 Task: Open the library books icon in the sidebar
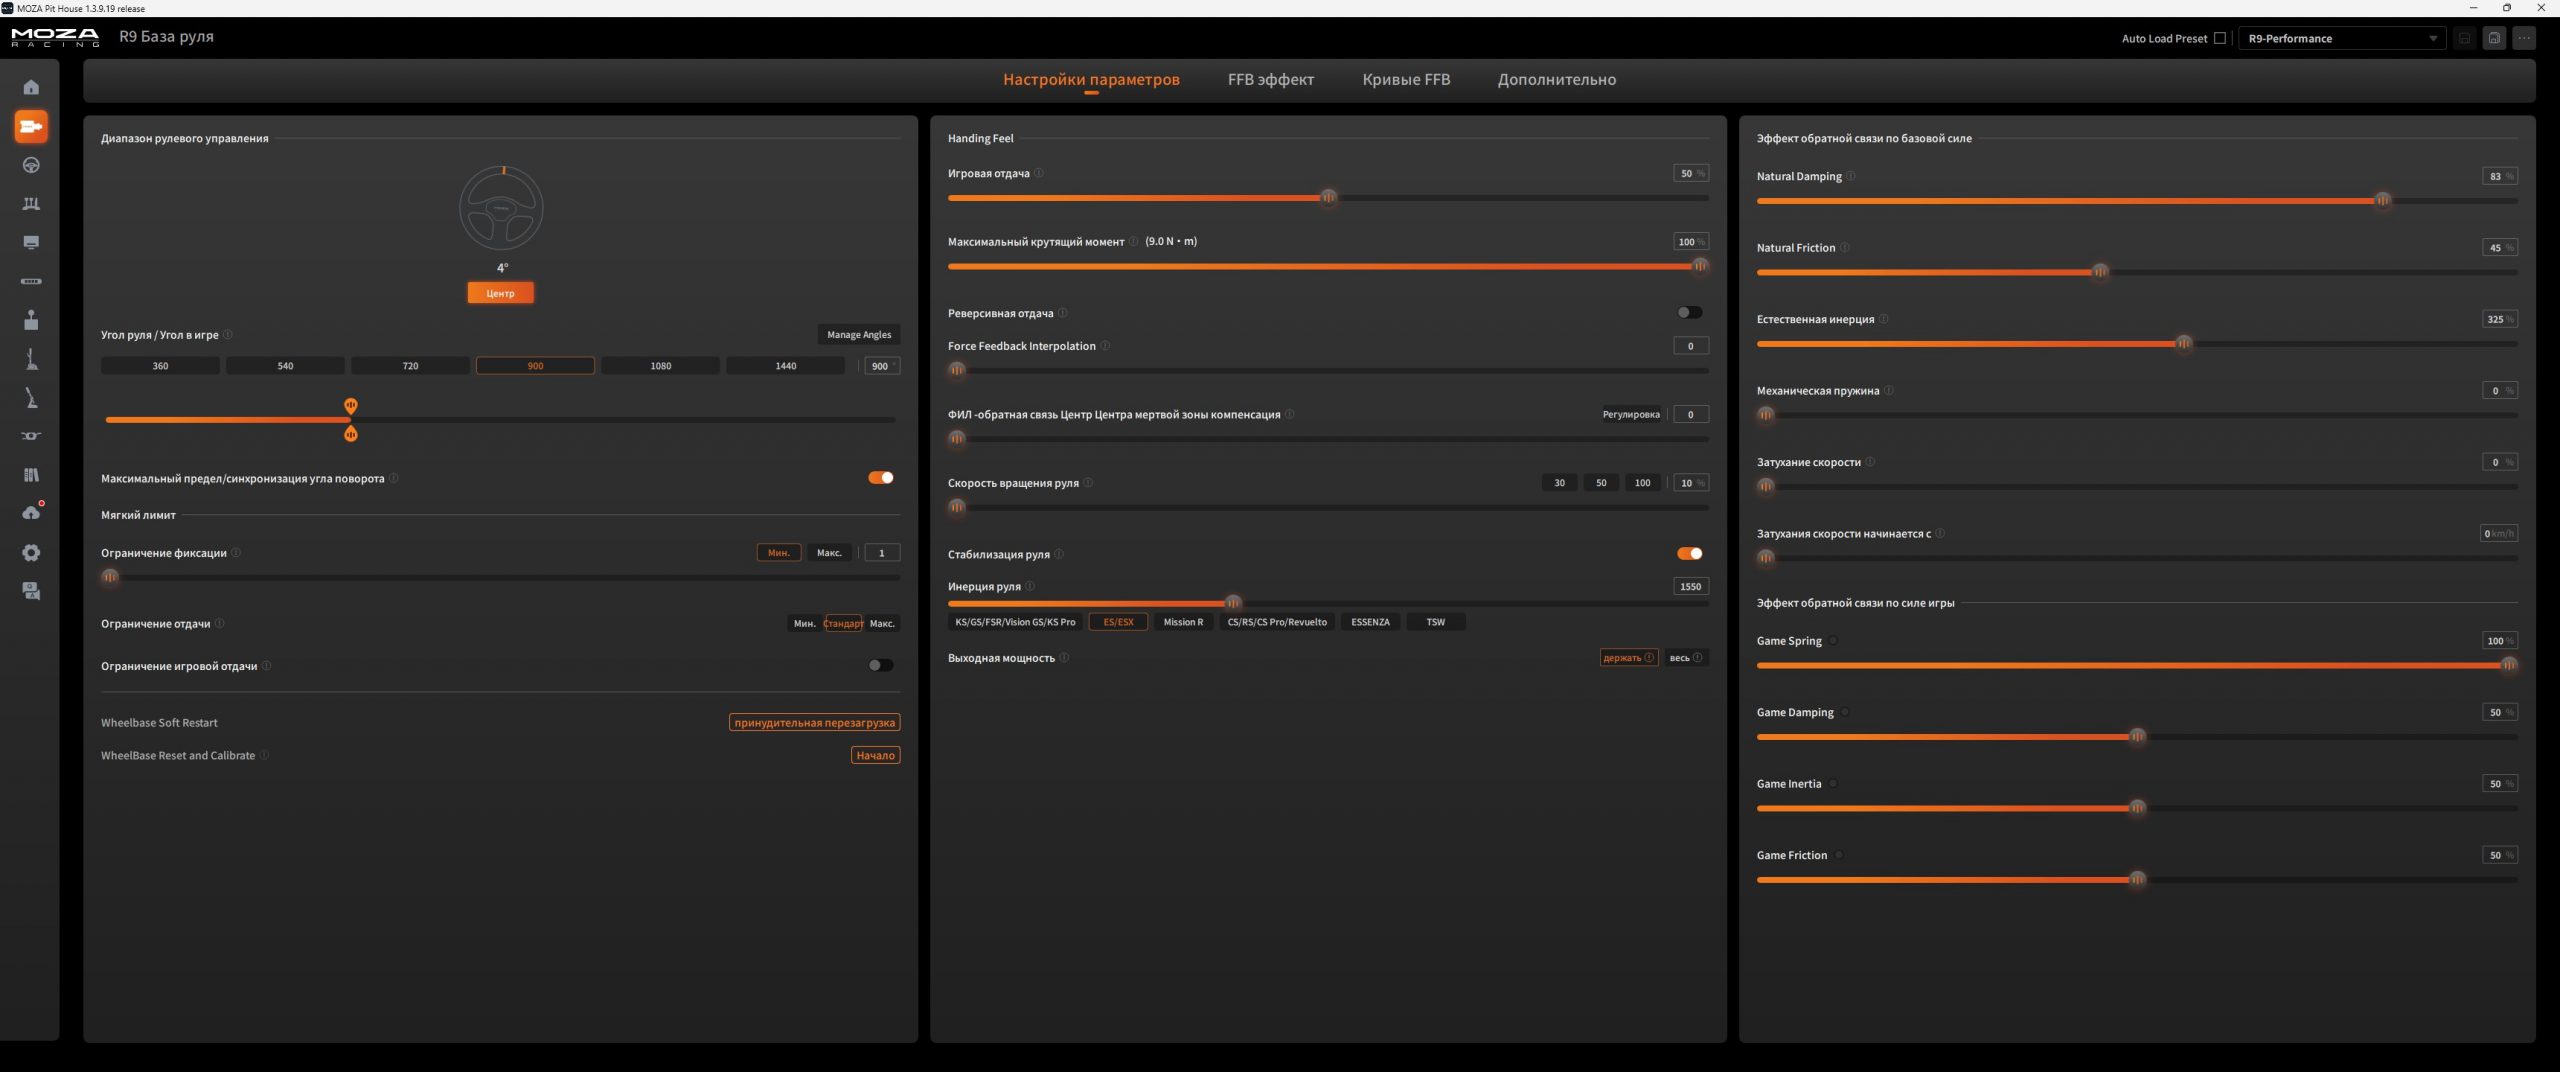click(x=31, y=475)
